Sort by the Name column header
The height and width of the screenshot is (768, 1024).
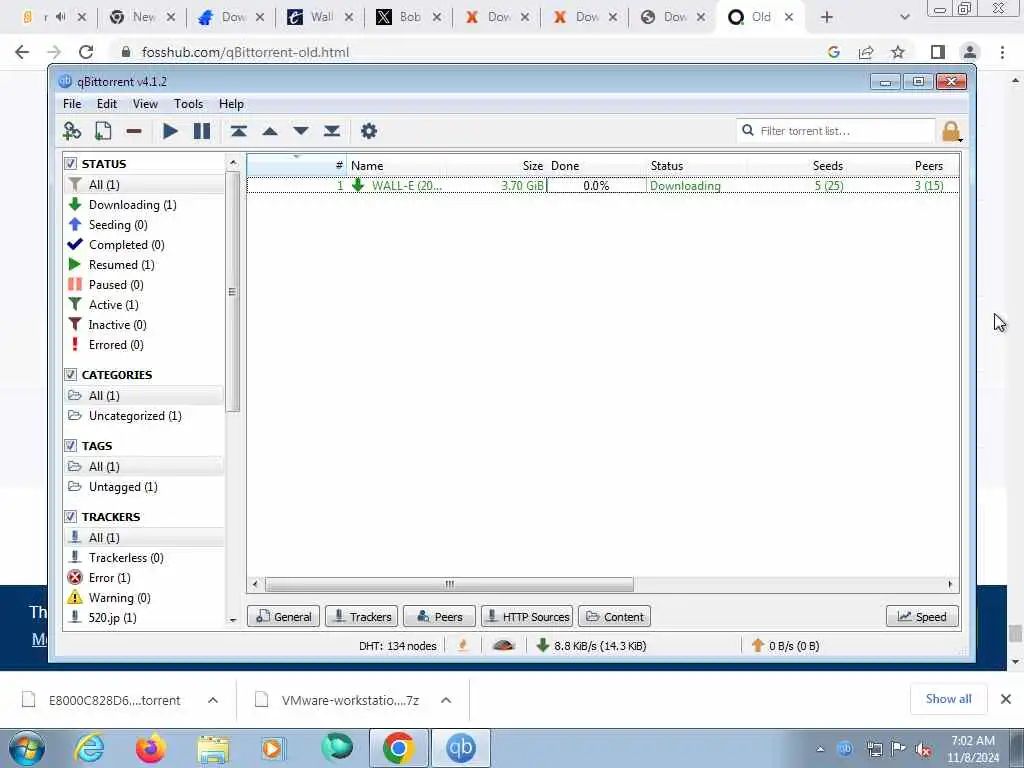pos(367,166)
